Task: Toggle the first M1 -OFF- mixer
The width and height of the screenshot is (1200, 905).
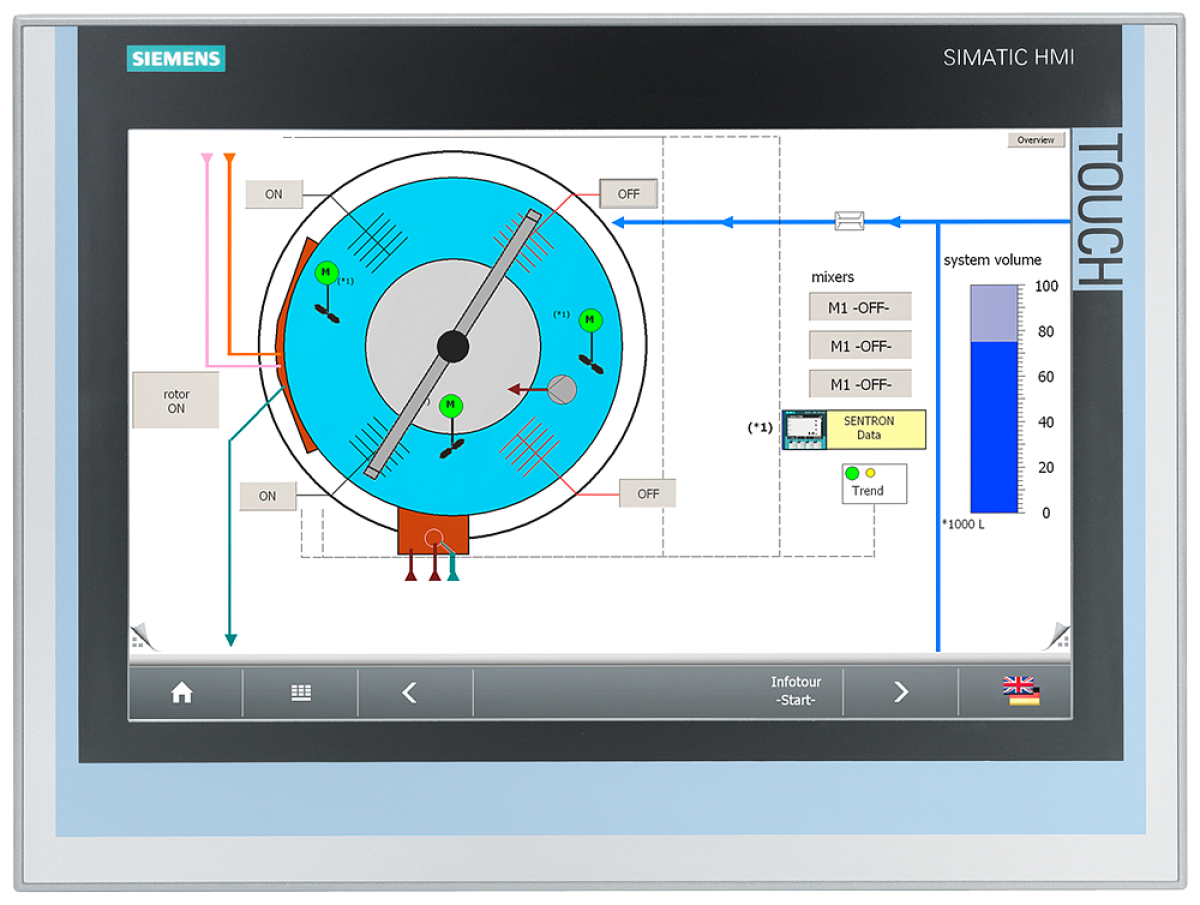Action: [859, 306]
